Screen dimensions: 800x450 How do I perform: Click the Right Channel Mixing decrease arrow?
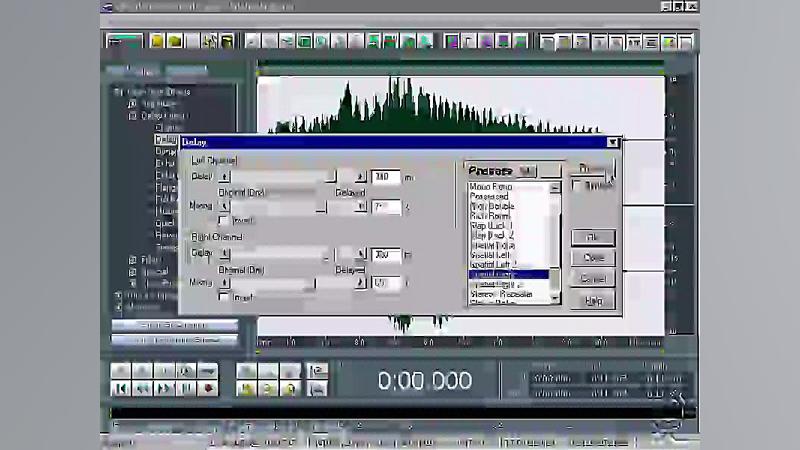(x=224, y=283)
